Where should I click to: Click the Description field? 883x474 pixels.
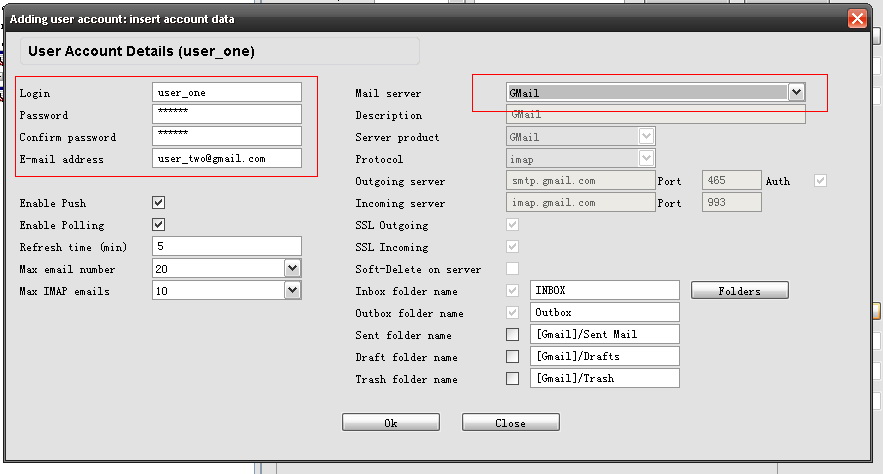pyautogui.click(x=655, y=114)
